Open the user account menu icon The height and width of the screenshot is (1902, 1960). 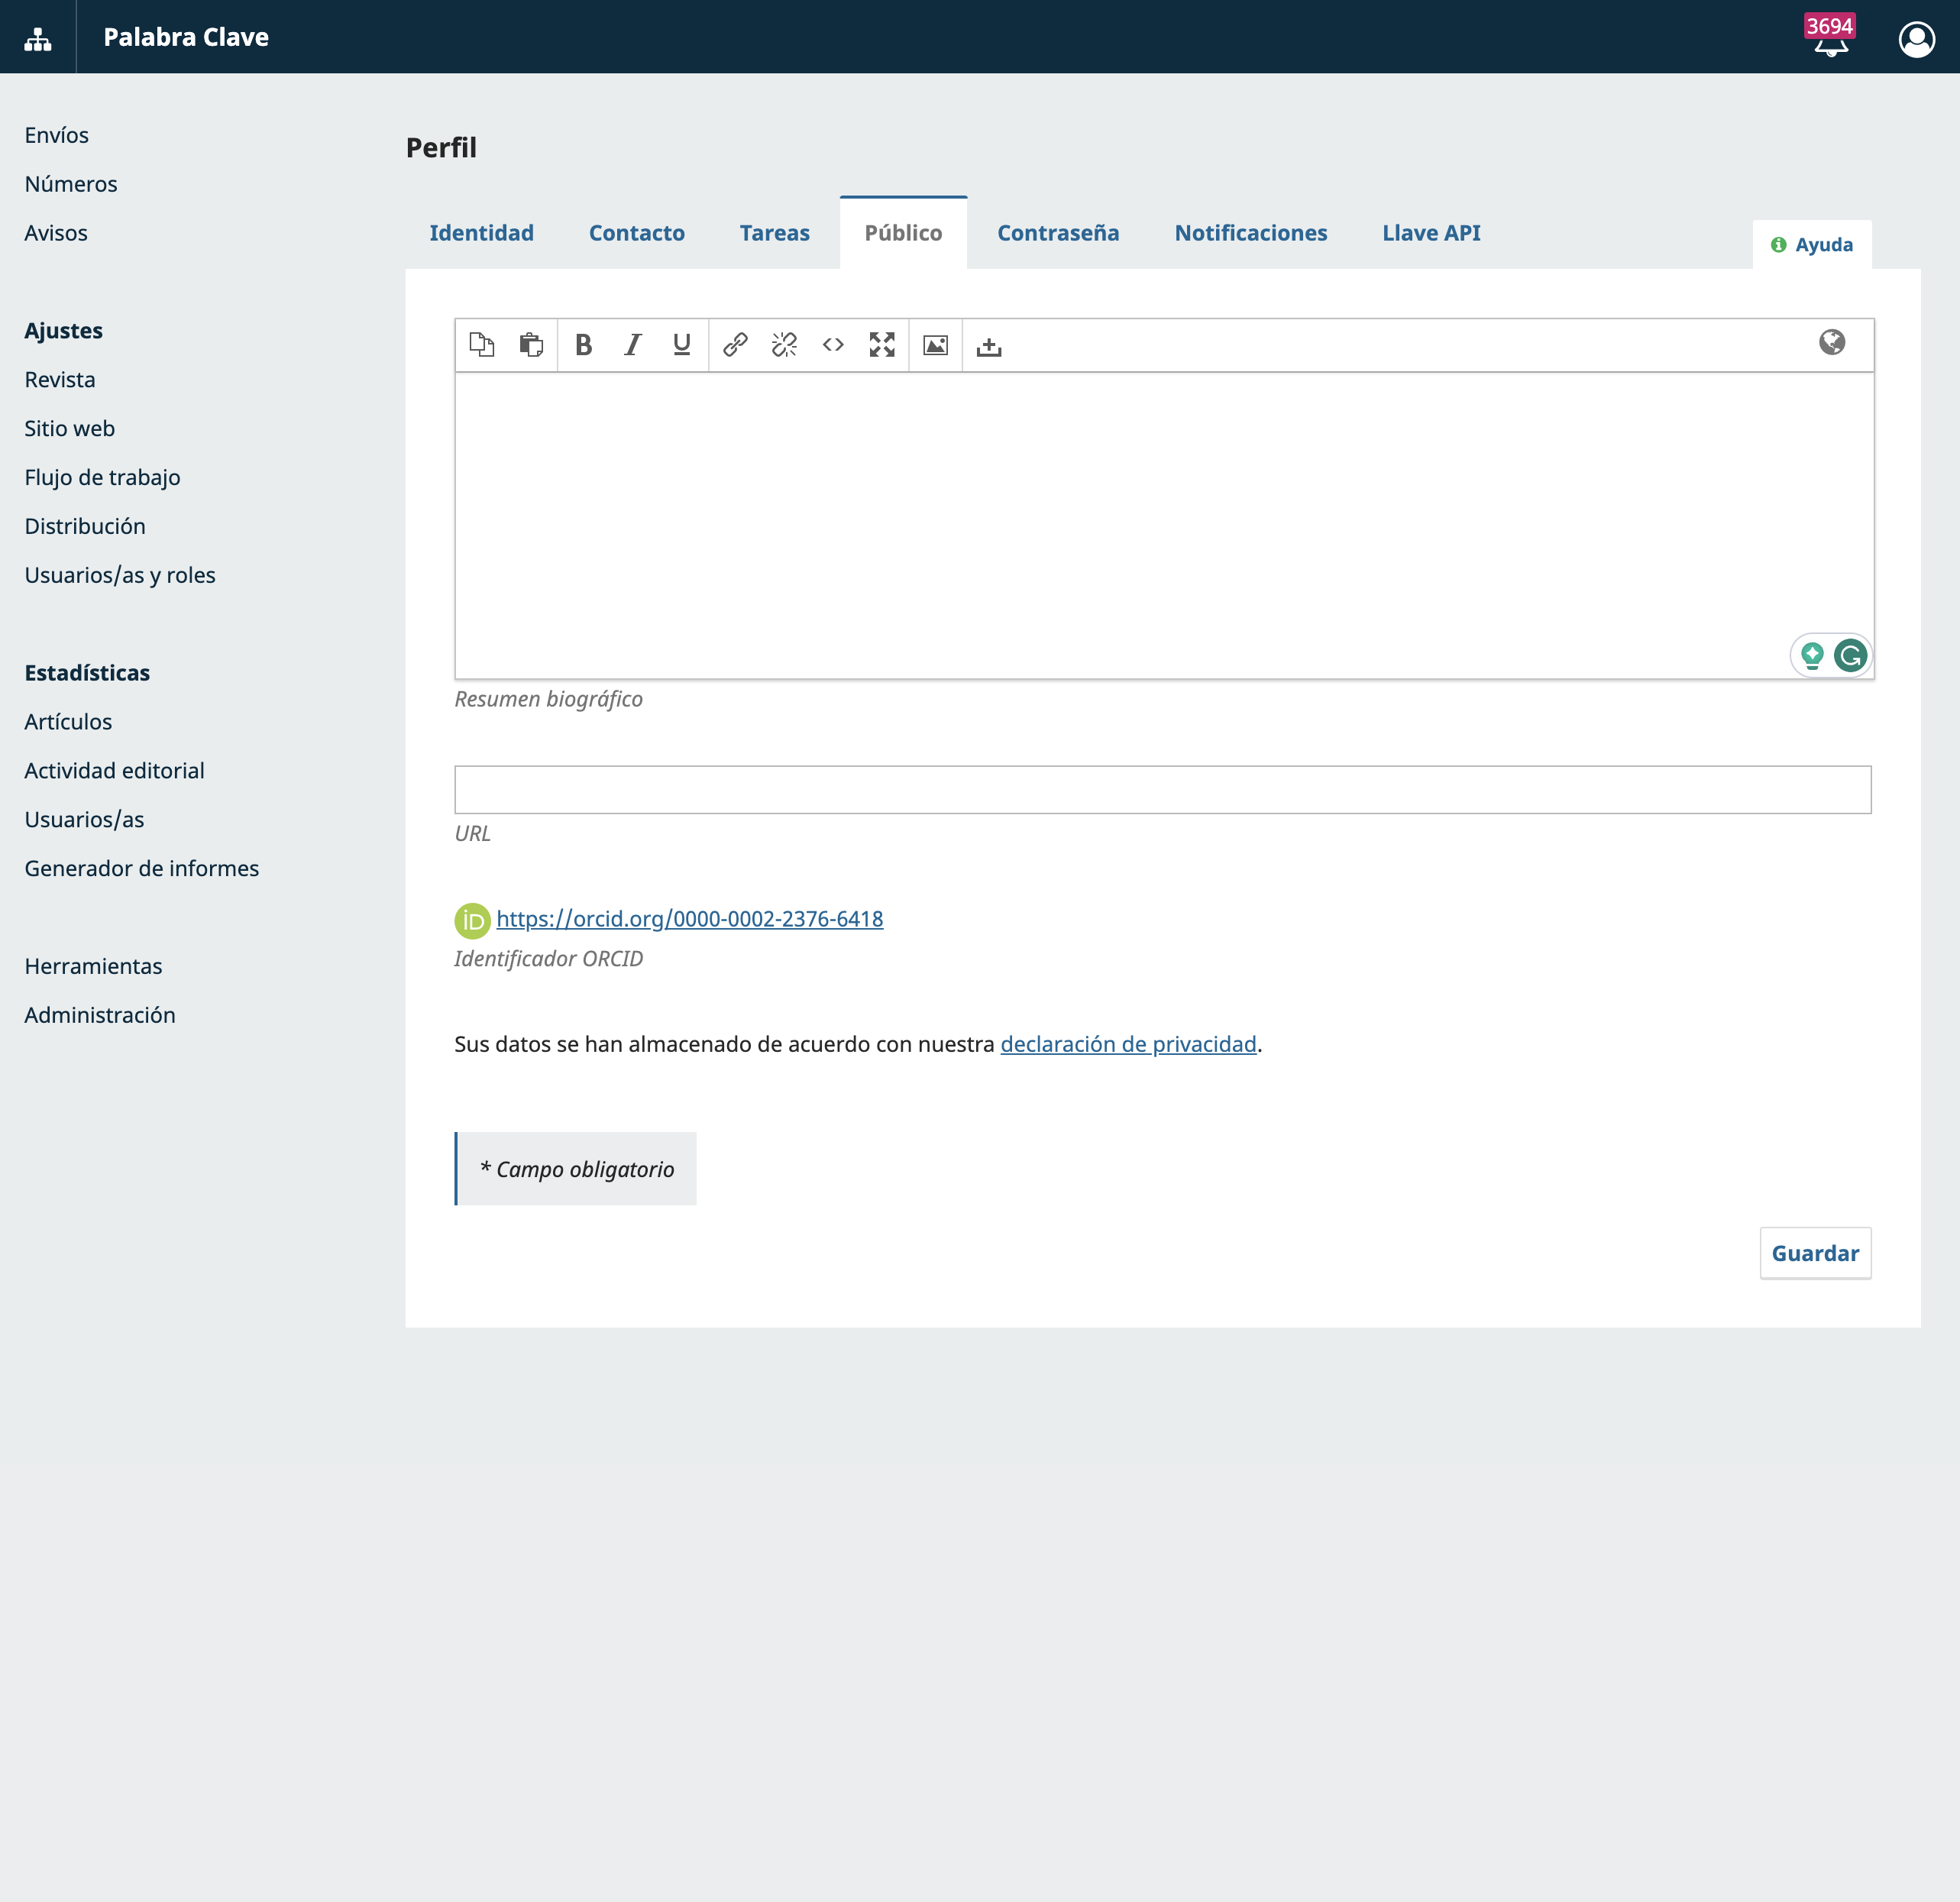tap(1916, 39)
